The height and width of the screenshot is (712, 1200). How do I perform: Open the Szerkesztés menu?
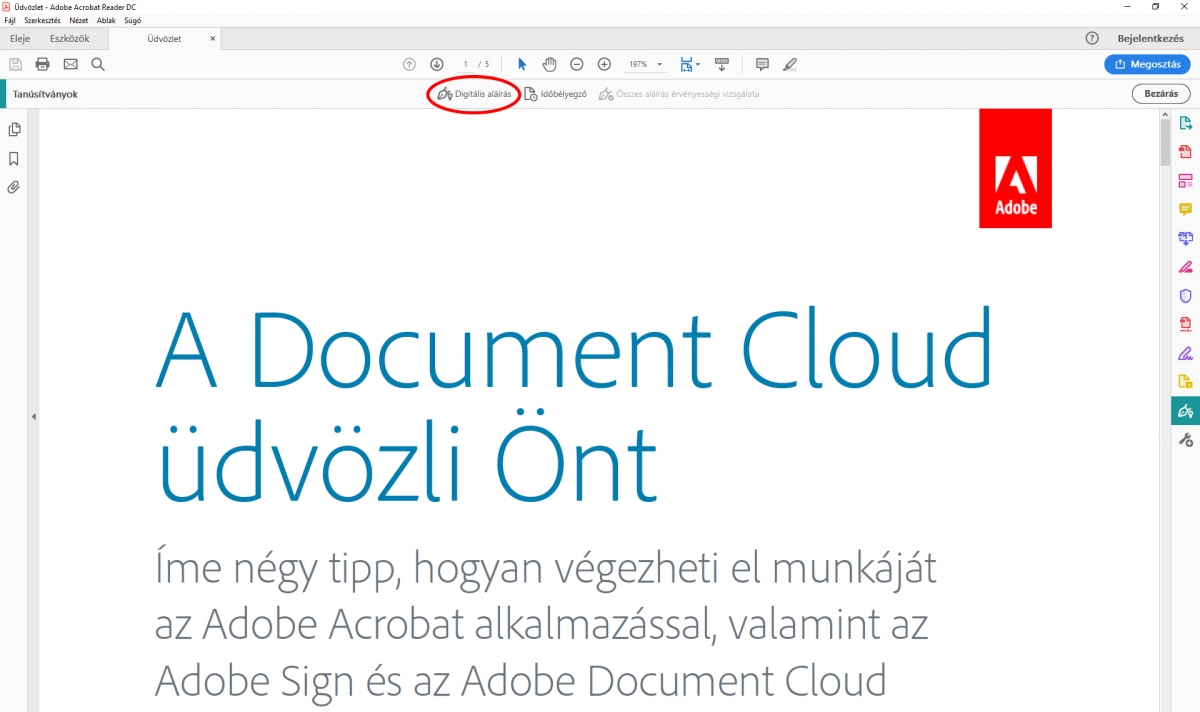click(x=42, y=20)
